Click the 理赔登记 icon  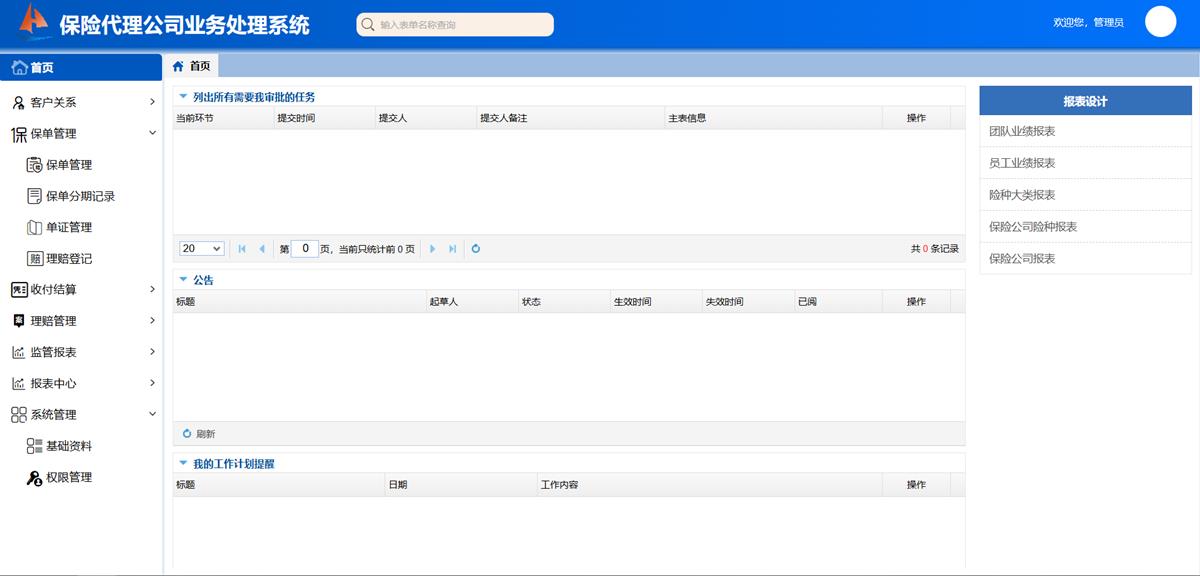coord(34,258)
